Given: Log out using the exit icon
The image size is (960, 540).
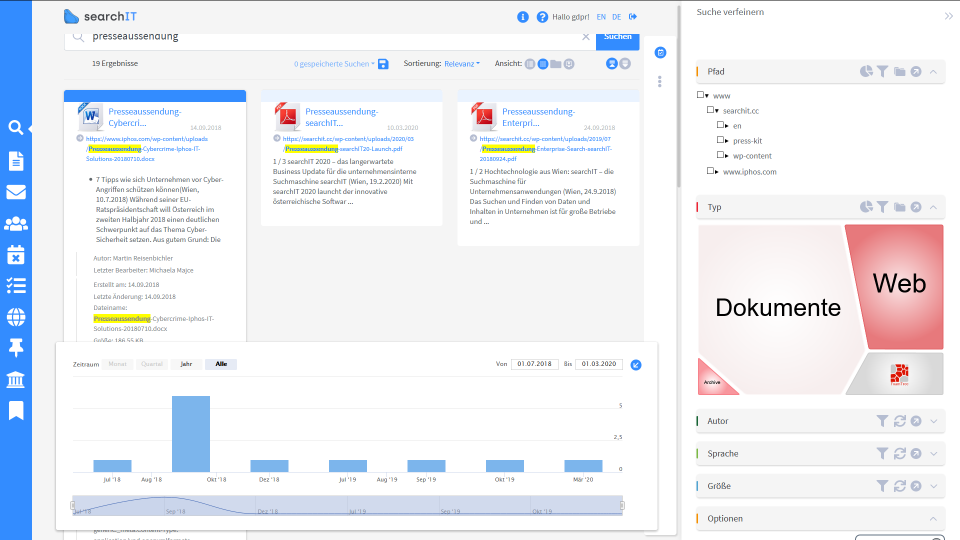Looking at the screenshot, I should [633, 17].
